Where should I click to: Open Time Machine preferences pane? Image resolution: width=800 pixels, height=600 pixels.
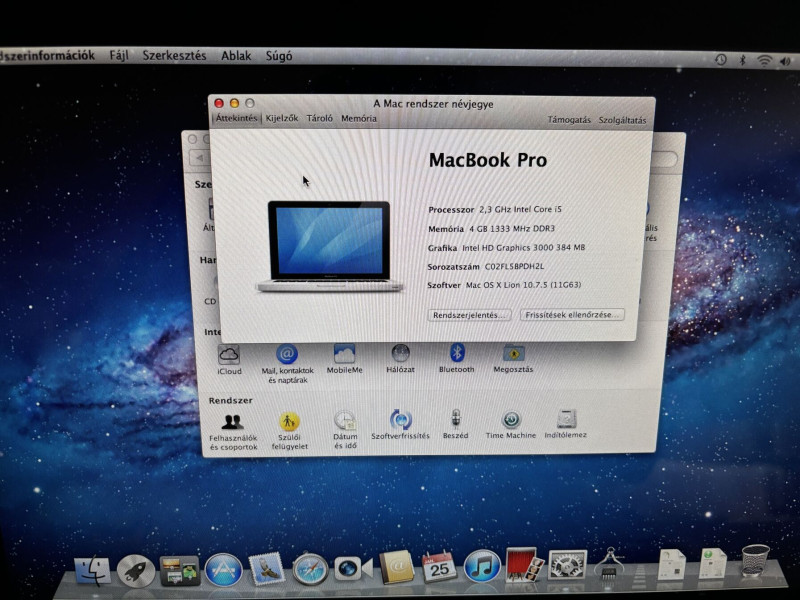pyautogui.click(x=511, y=424)
